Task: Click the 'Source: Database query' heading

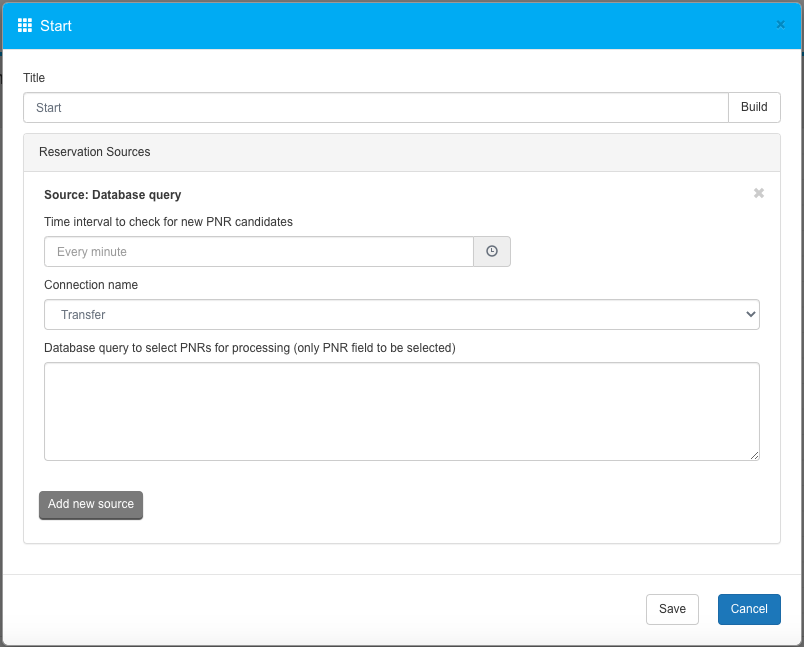Action: [112, 195]
